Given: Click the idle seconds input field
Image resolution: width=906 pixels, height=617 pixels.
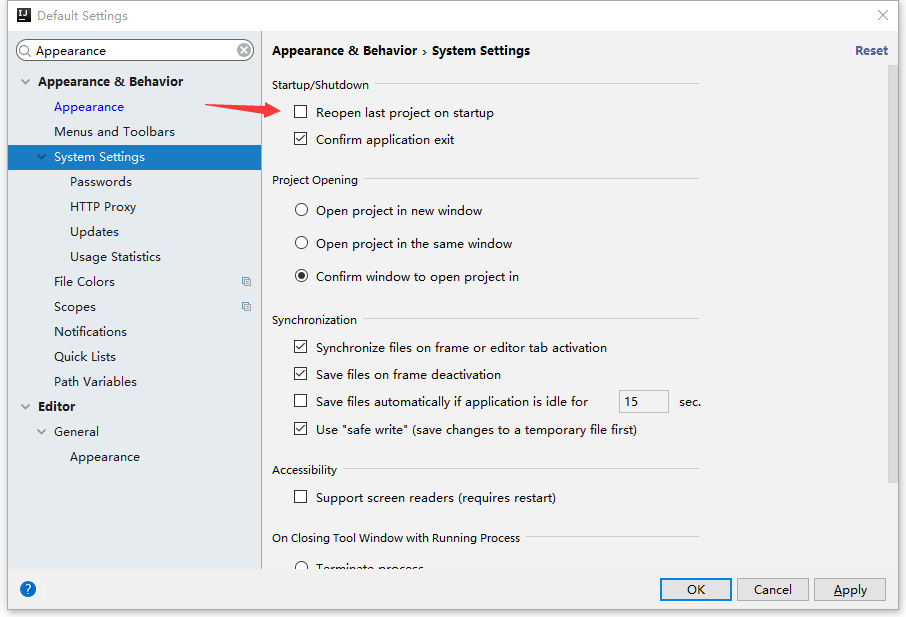Looking at the screenshot, I should 644,402.
